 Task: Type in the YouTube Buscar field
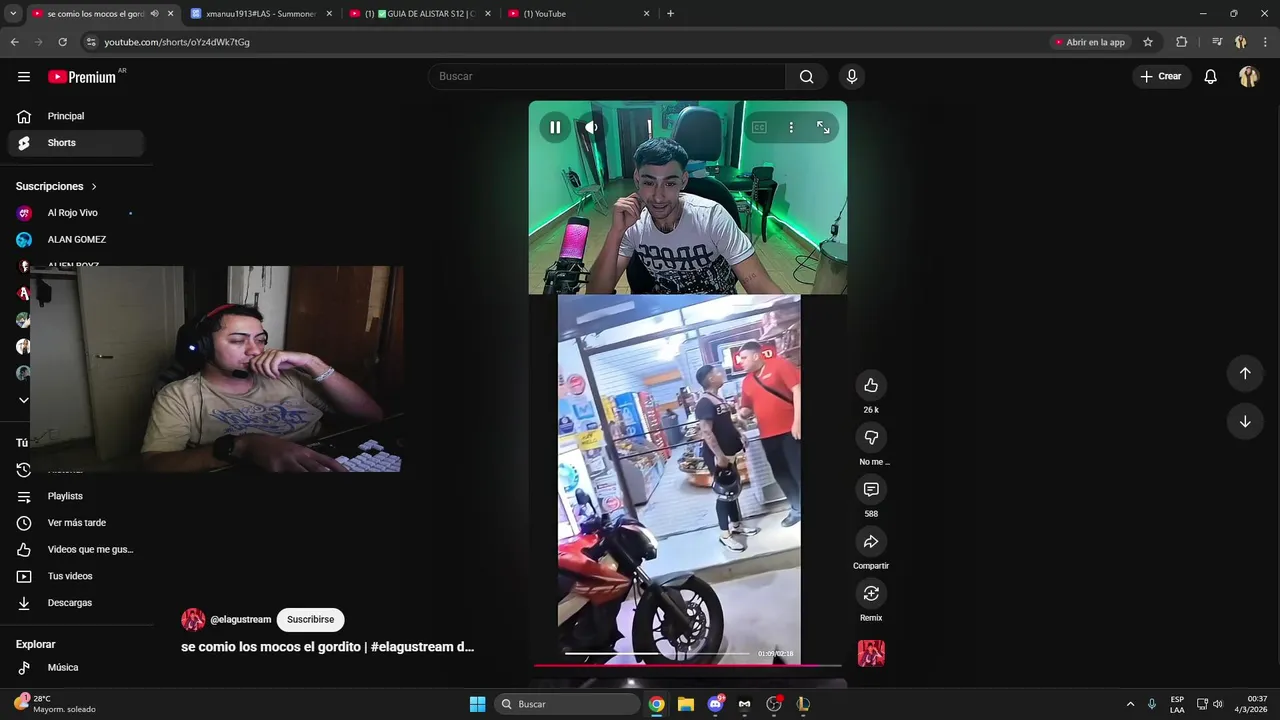pyautogui.click(x=607, y=76)
